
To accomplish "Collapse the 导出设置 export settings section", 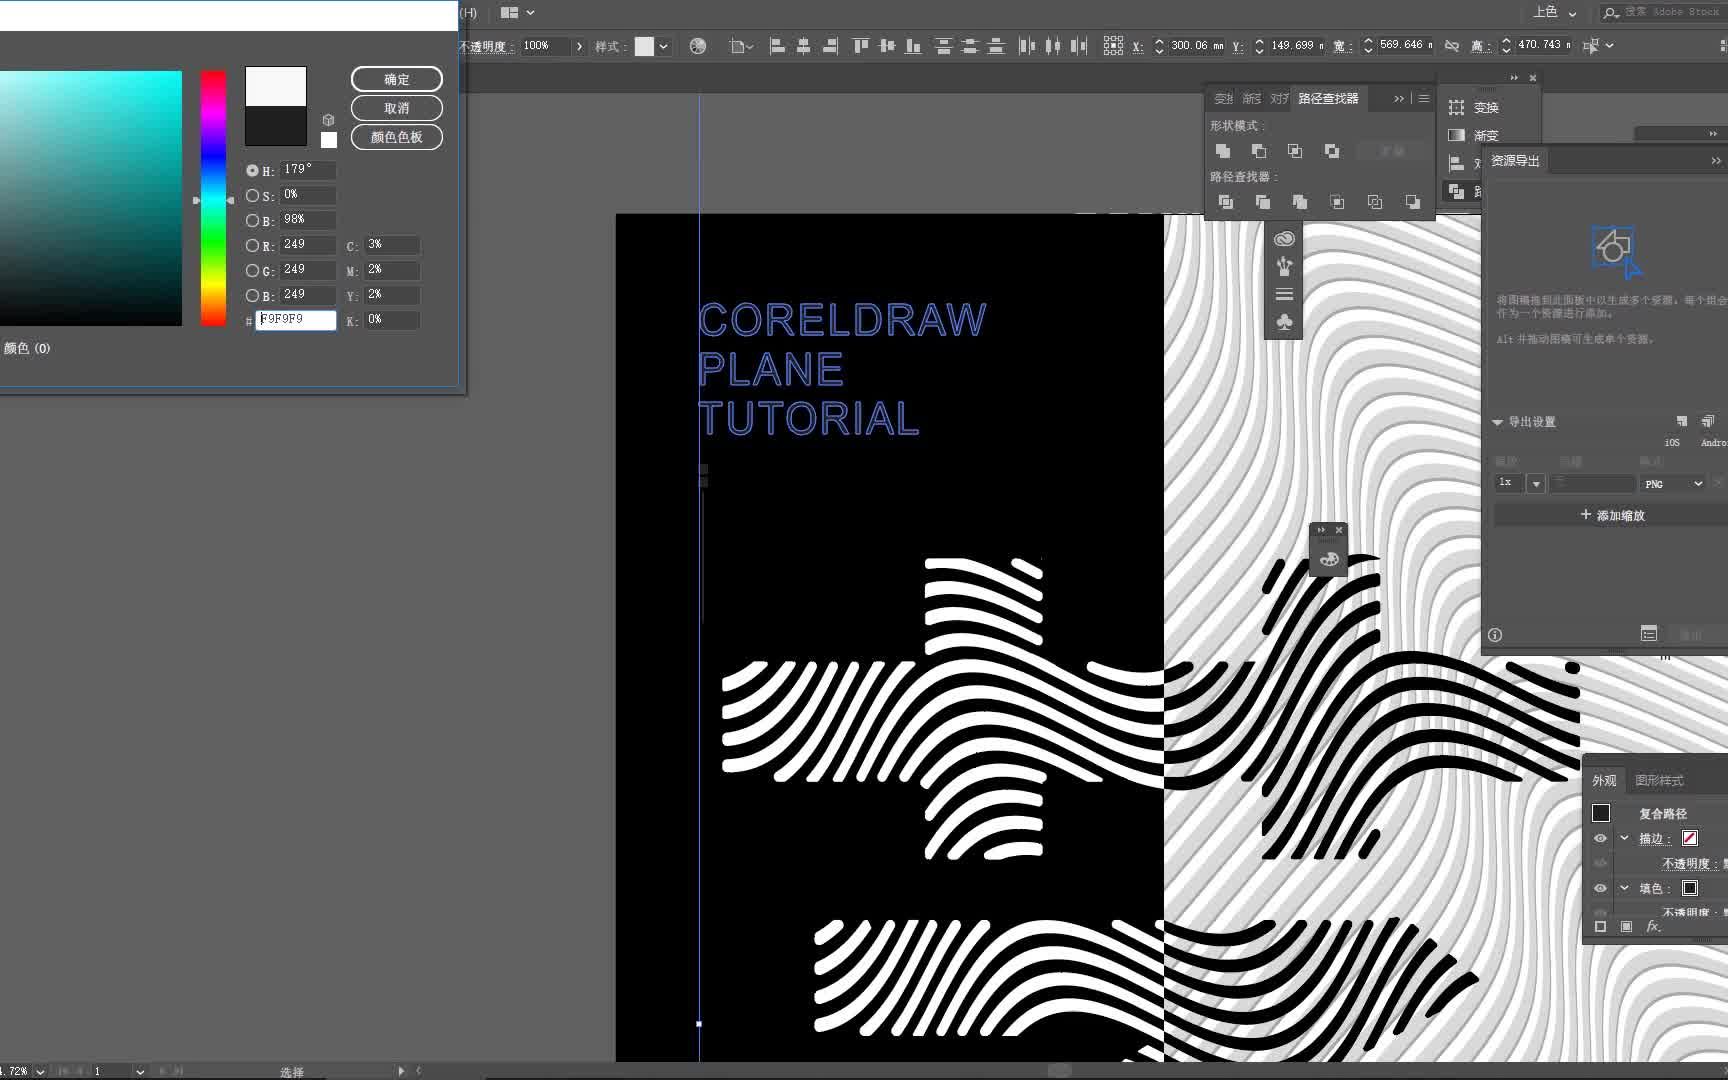I will 1497,422.
